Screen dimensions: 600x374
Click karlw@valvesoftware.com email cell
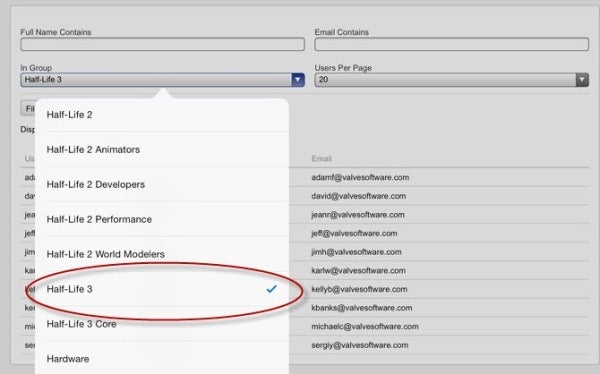tap(358, 271)
